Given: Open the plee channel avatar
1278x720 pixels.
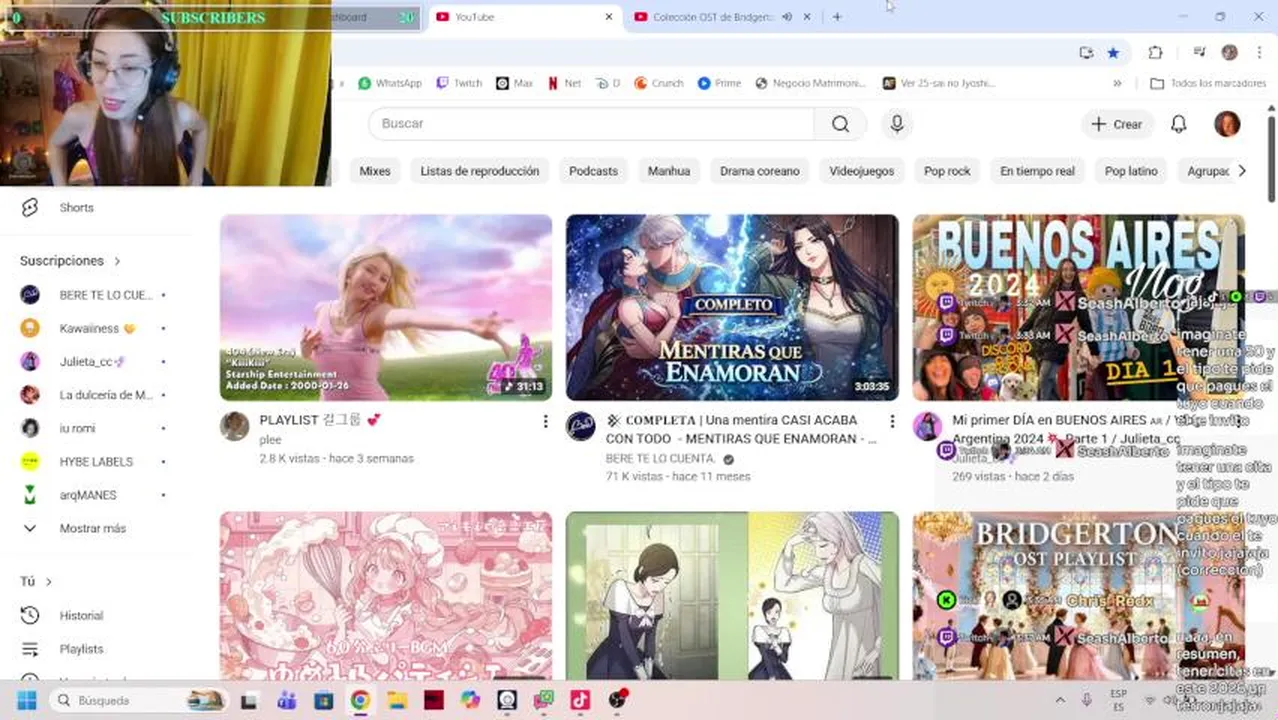Looking at the screenshot, I should pos(234,426).
